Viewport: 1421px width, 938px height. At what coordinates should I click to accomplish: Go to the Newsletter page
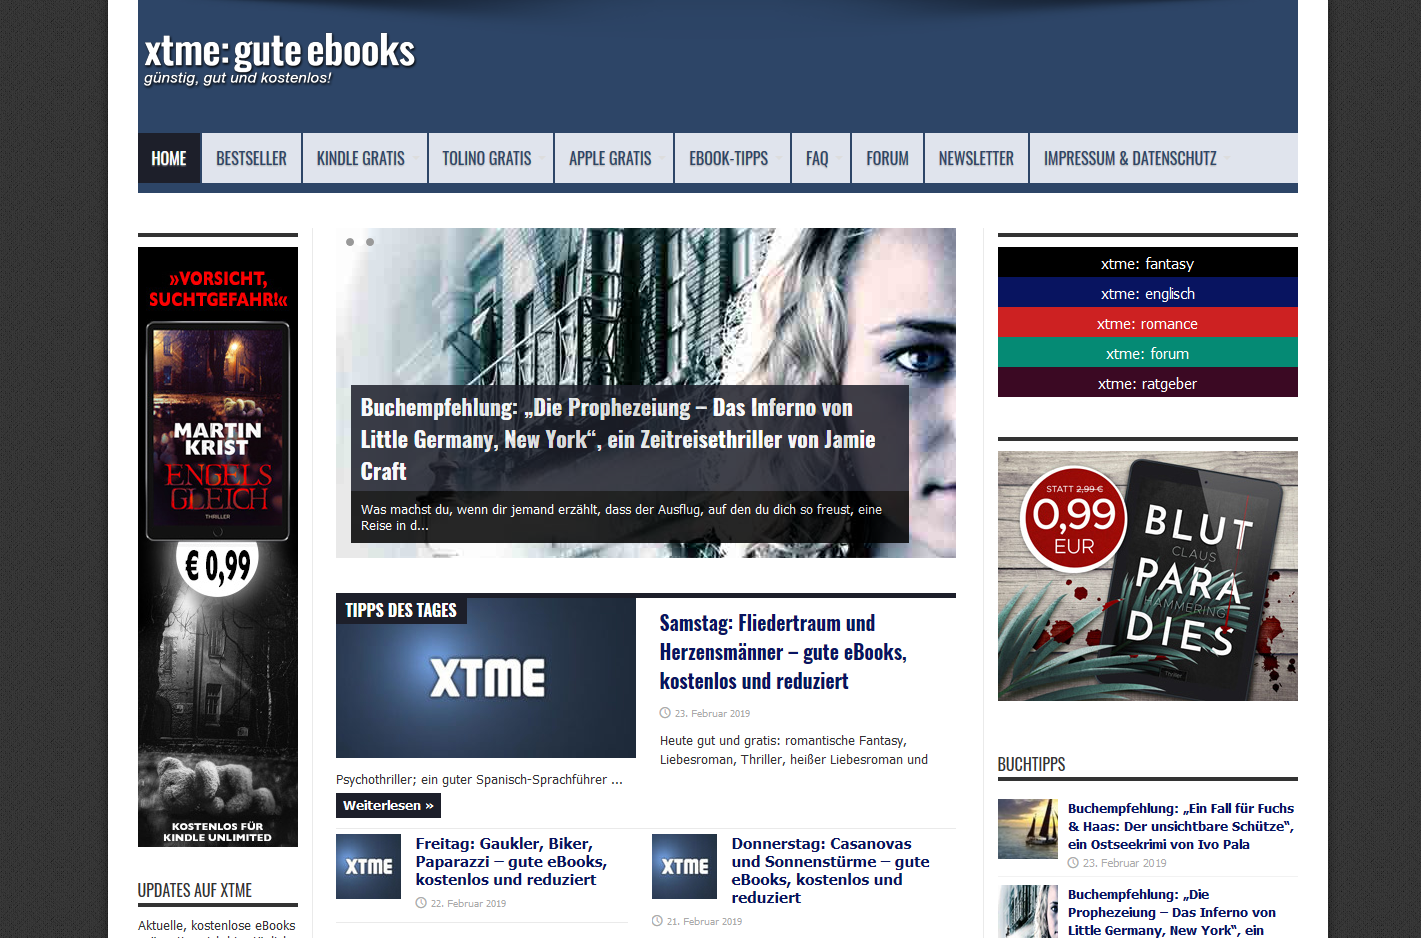pos(976,159)
